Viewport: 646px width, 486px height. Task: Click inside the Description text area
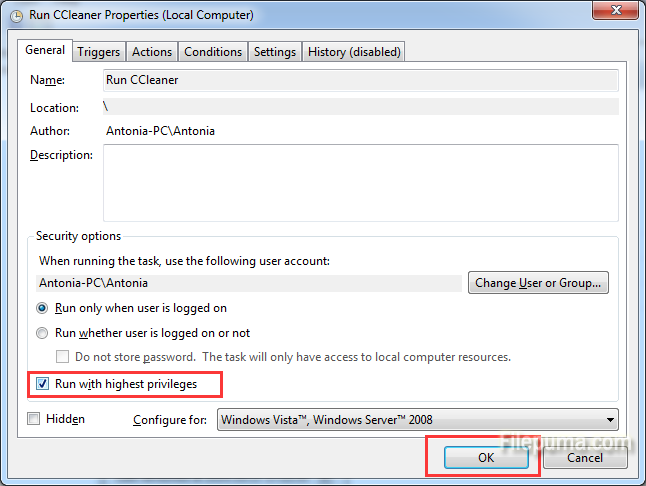(360, 182)
